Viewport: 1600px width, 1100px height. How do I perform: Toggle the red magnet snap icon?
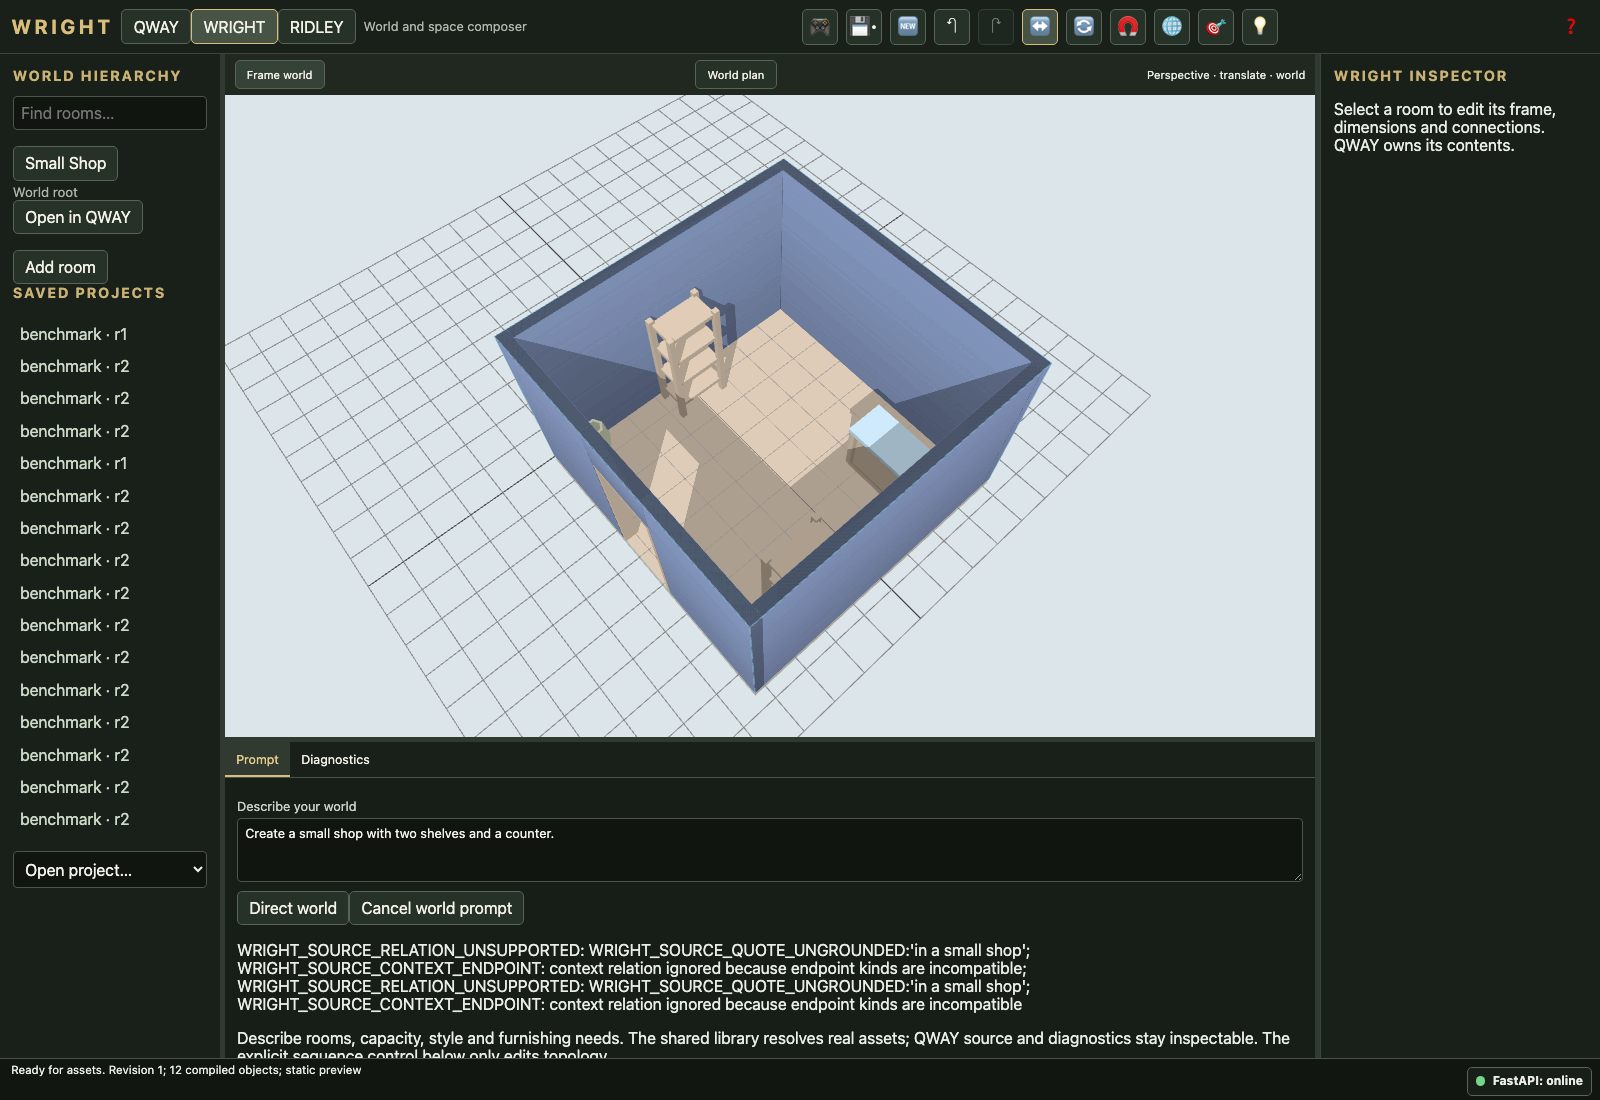point(1128,27)
